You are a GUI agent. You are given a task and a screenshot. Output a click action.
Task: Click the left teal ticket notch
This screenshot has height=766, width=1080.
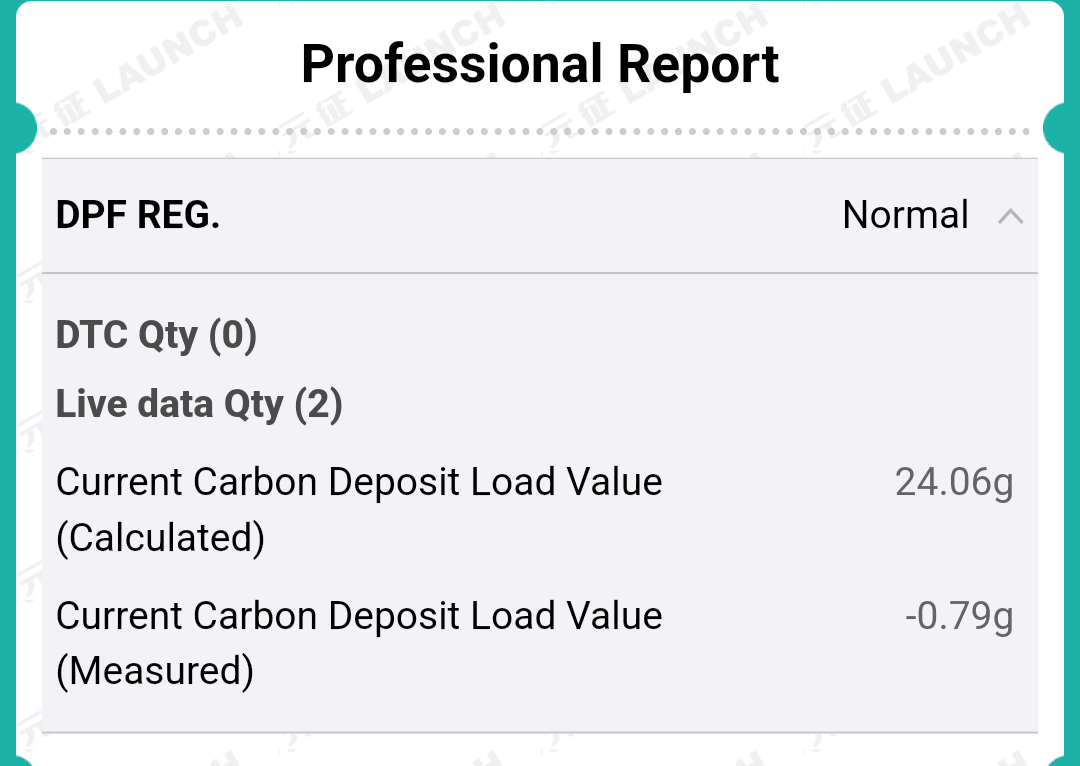(18, 128)
